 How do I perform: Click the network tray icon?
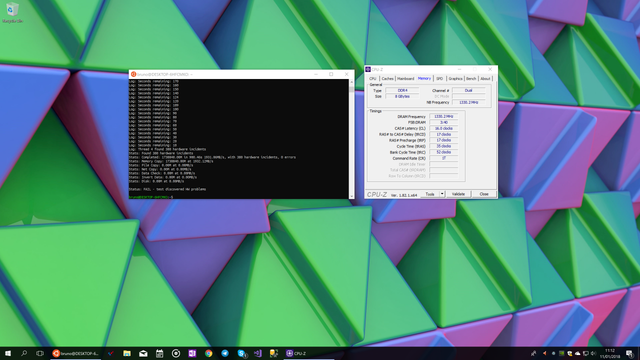586,353
